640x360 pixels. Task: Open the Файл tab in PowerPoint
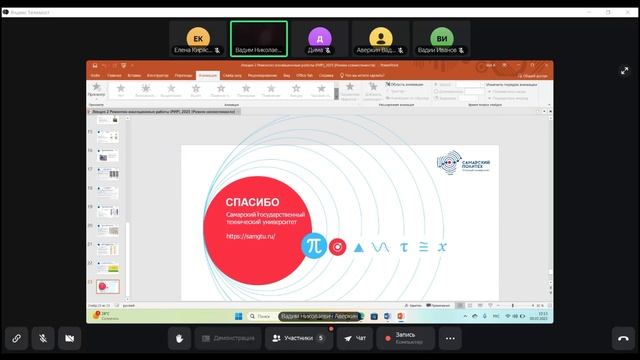95,76
